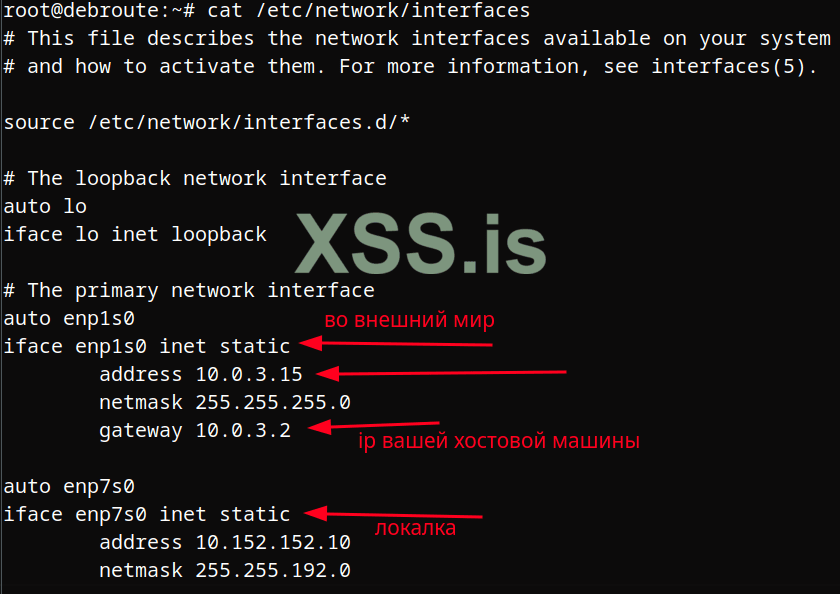Click the netmask 255.255.192.0 line

pyautogui.click(x=224, y=571)
